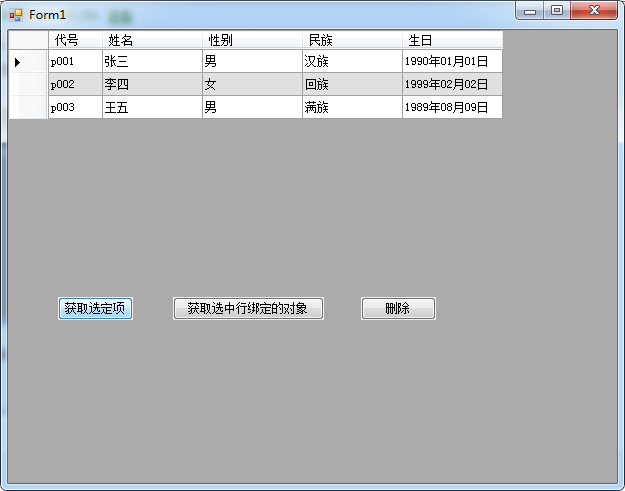Viewport: 625px width, 491px height.
Task: Click the top-left select-all grid corner
Action: (x=28, y=40)
